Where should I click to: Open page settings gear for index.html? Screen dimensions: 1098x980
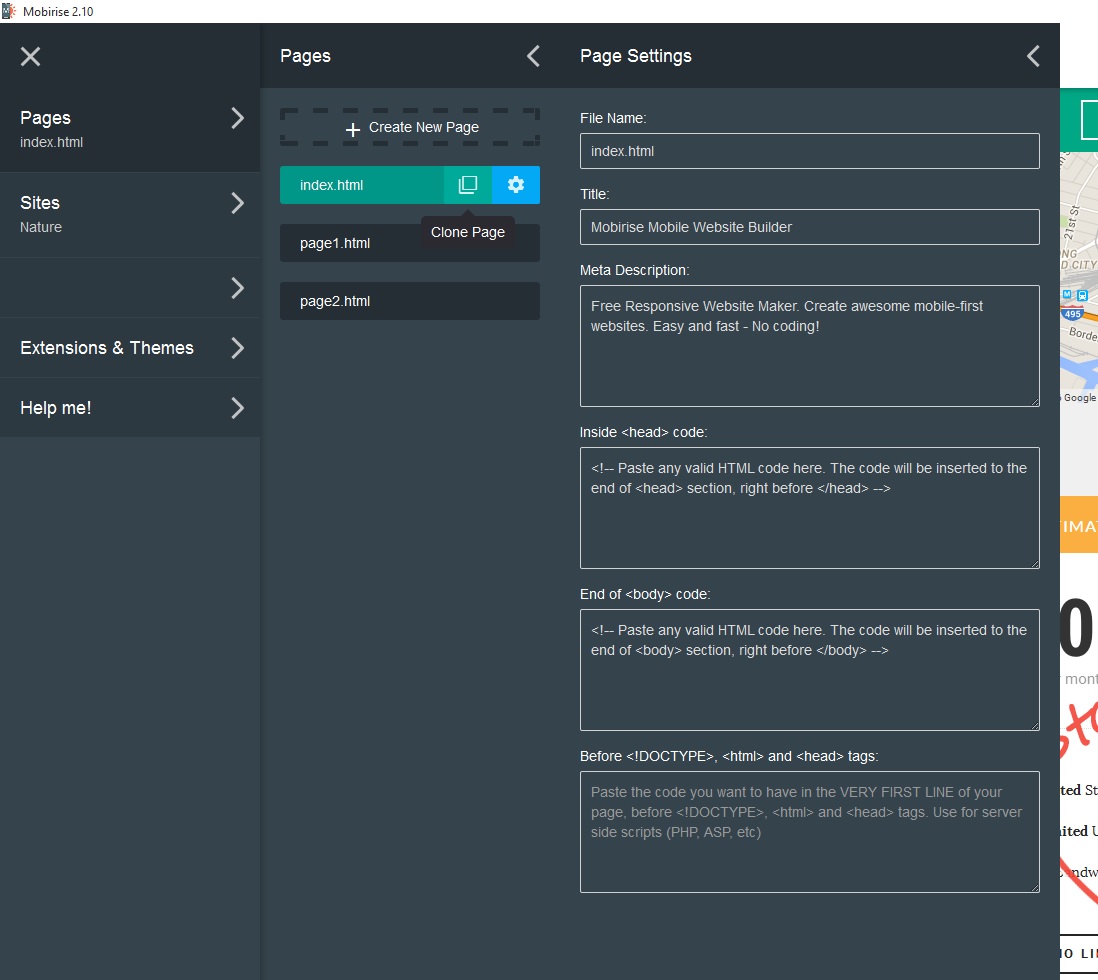(x=516, y=185)
